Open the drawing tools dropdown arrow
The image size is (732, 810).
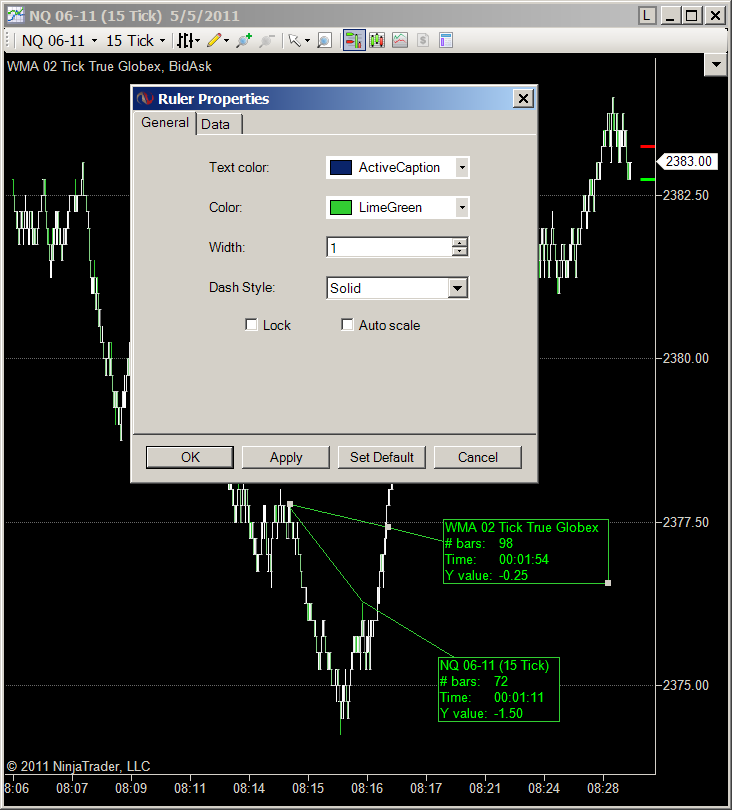pos(226,40)
